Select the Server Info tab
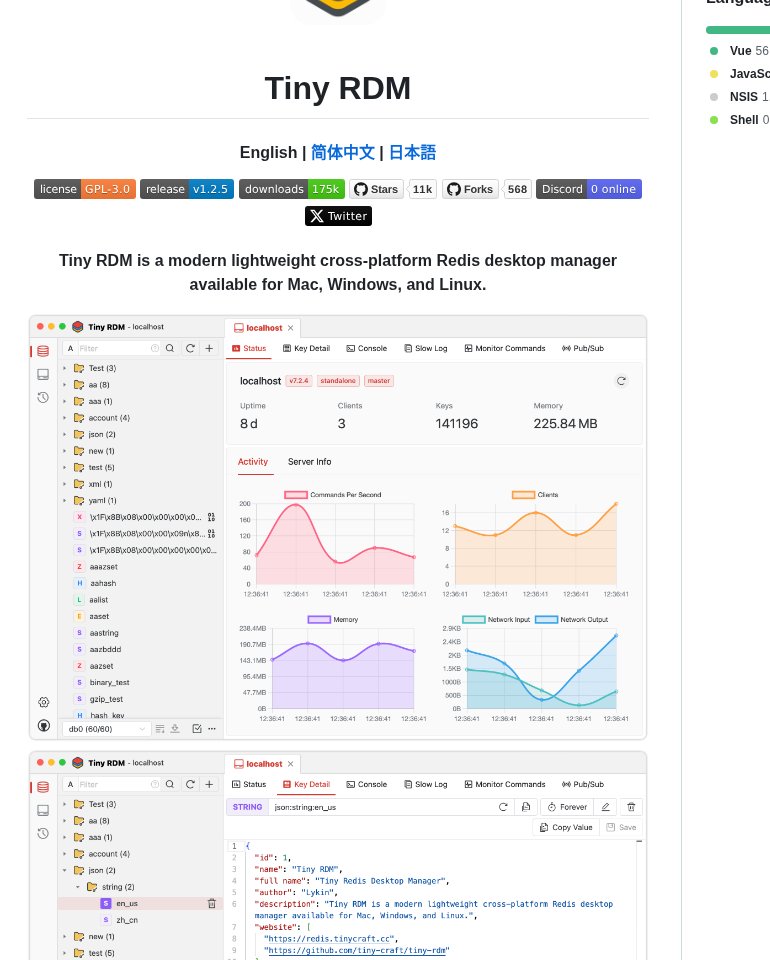The height and width of the screenshot is (960, 770). coord(309,462)
